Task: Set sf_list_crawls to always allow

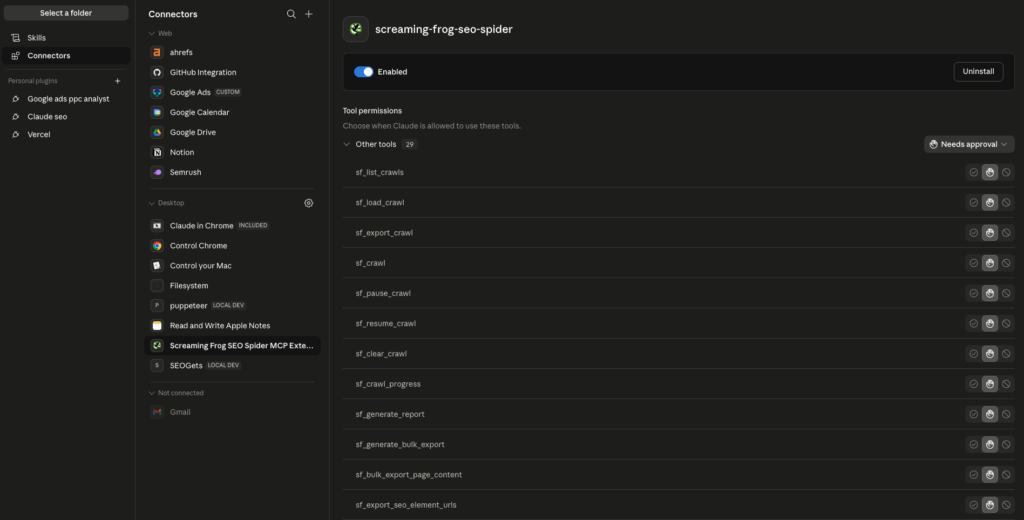Action: point(974,172)
